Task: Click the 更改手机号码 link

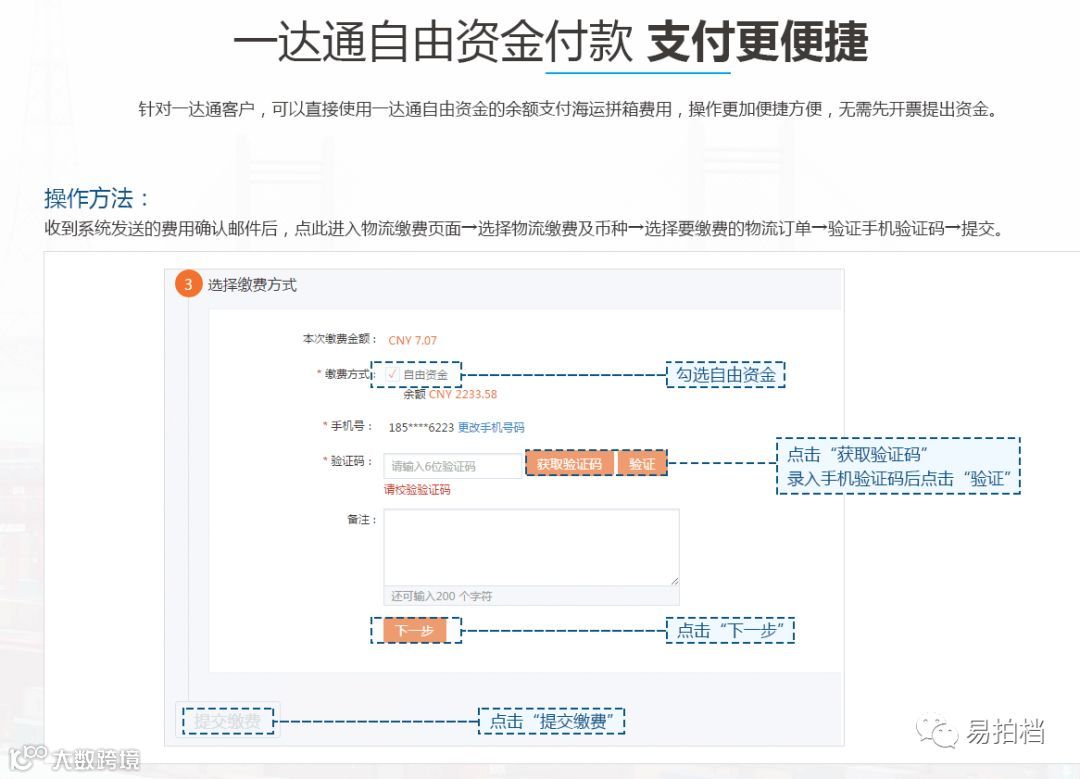Action: tap(491, 427)
